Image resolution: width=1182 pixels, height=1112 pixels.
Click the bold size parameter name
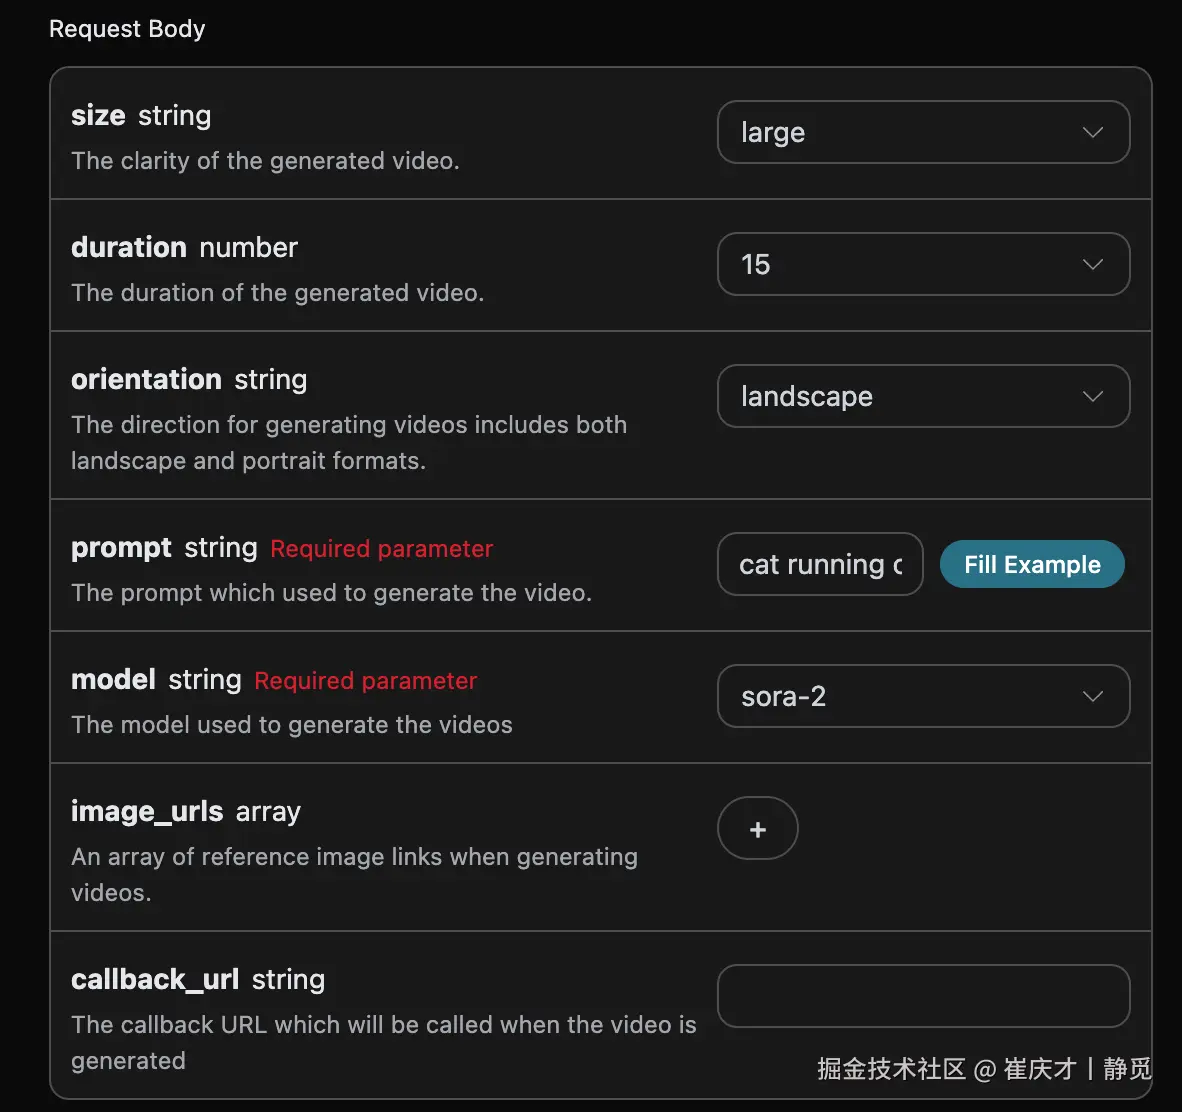coord(98,115)
